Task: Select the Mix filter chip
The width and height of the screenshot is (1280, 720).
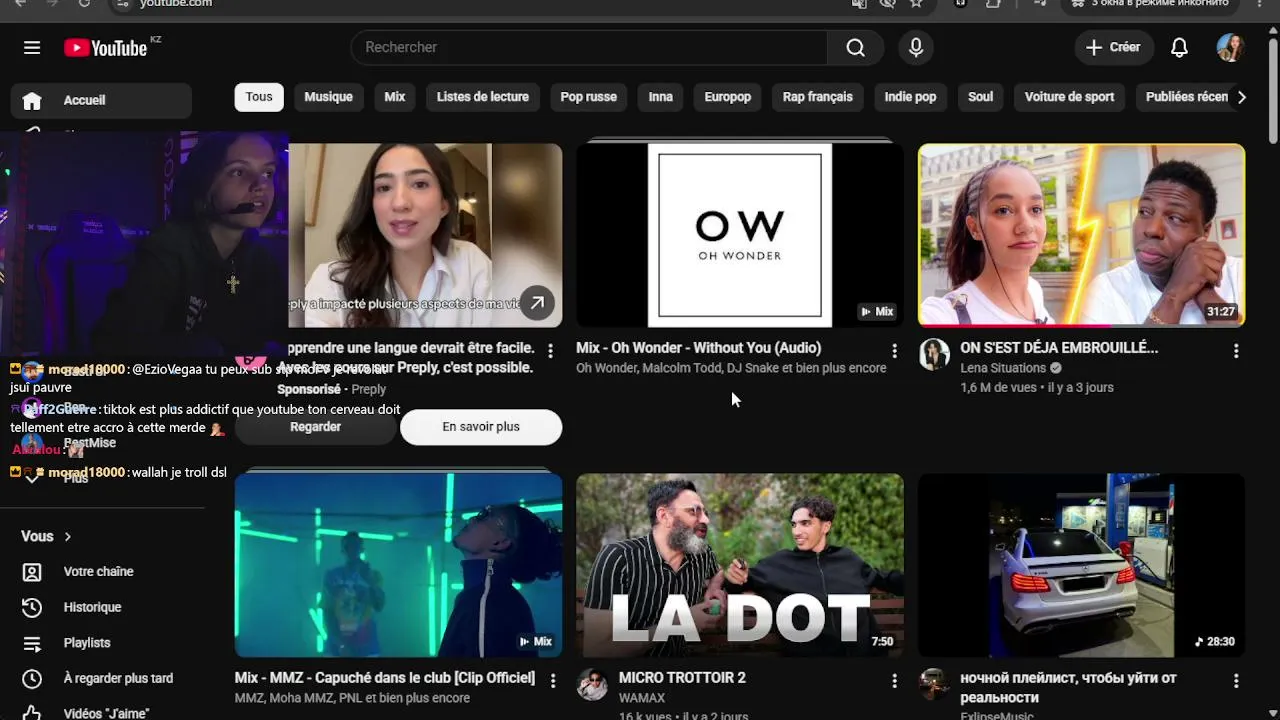Action: point(395,97)
